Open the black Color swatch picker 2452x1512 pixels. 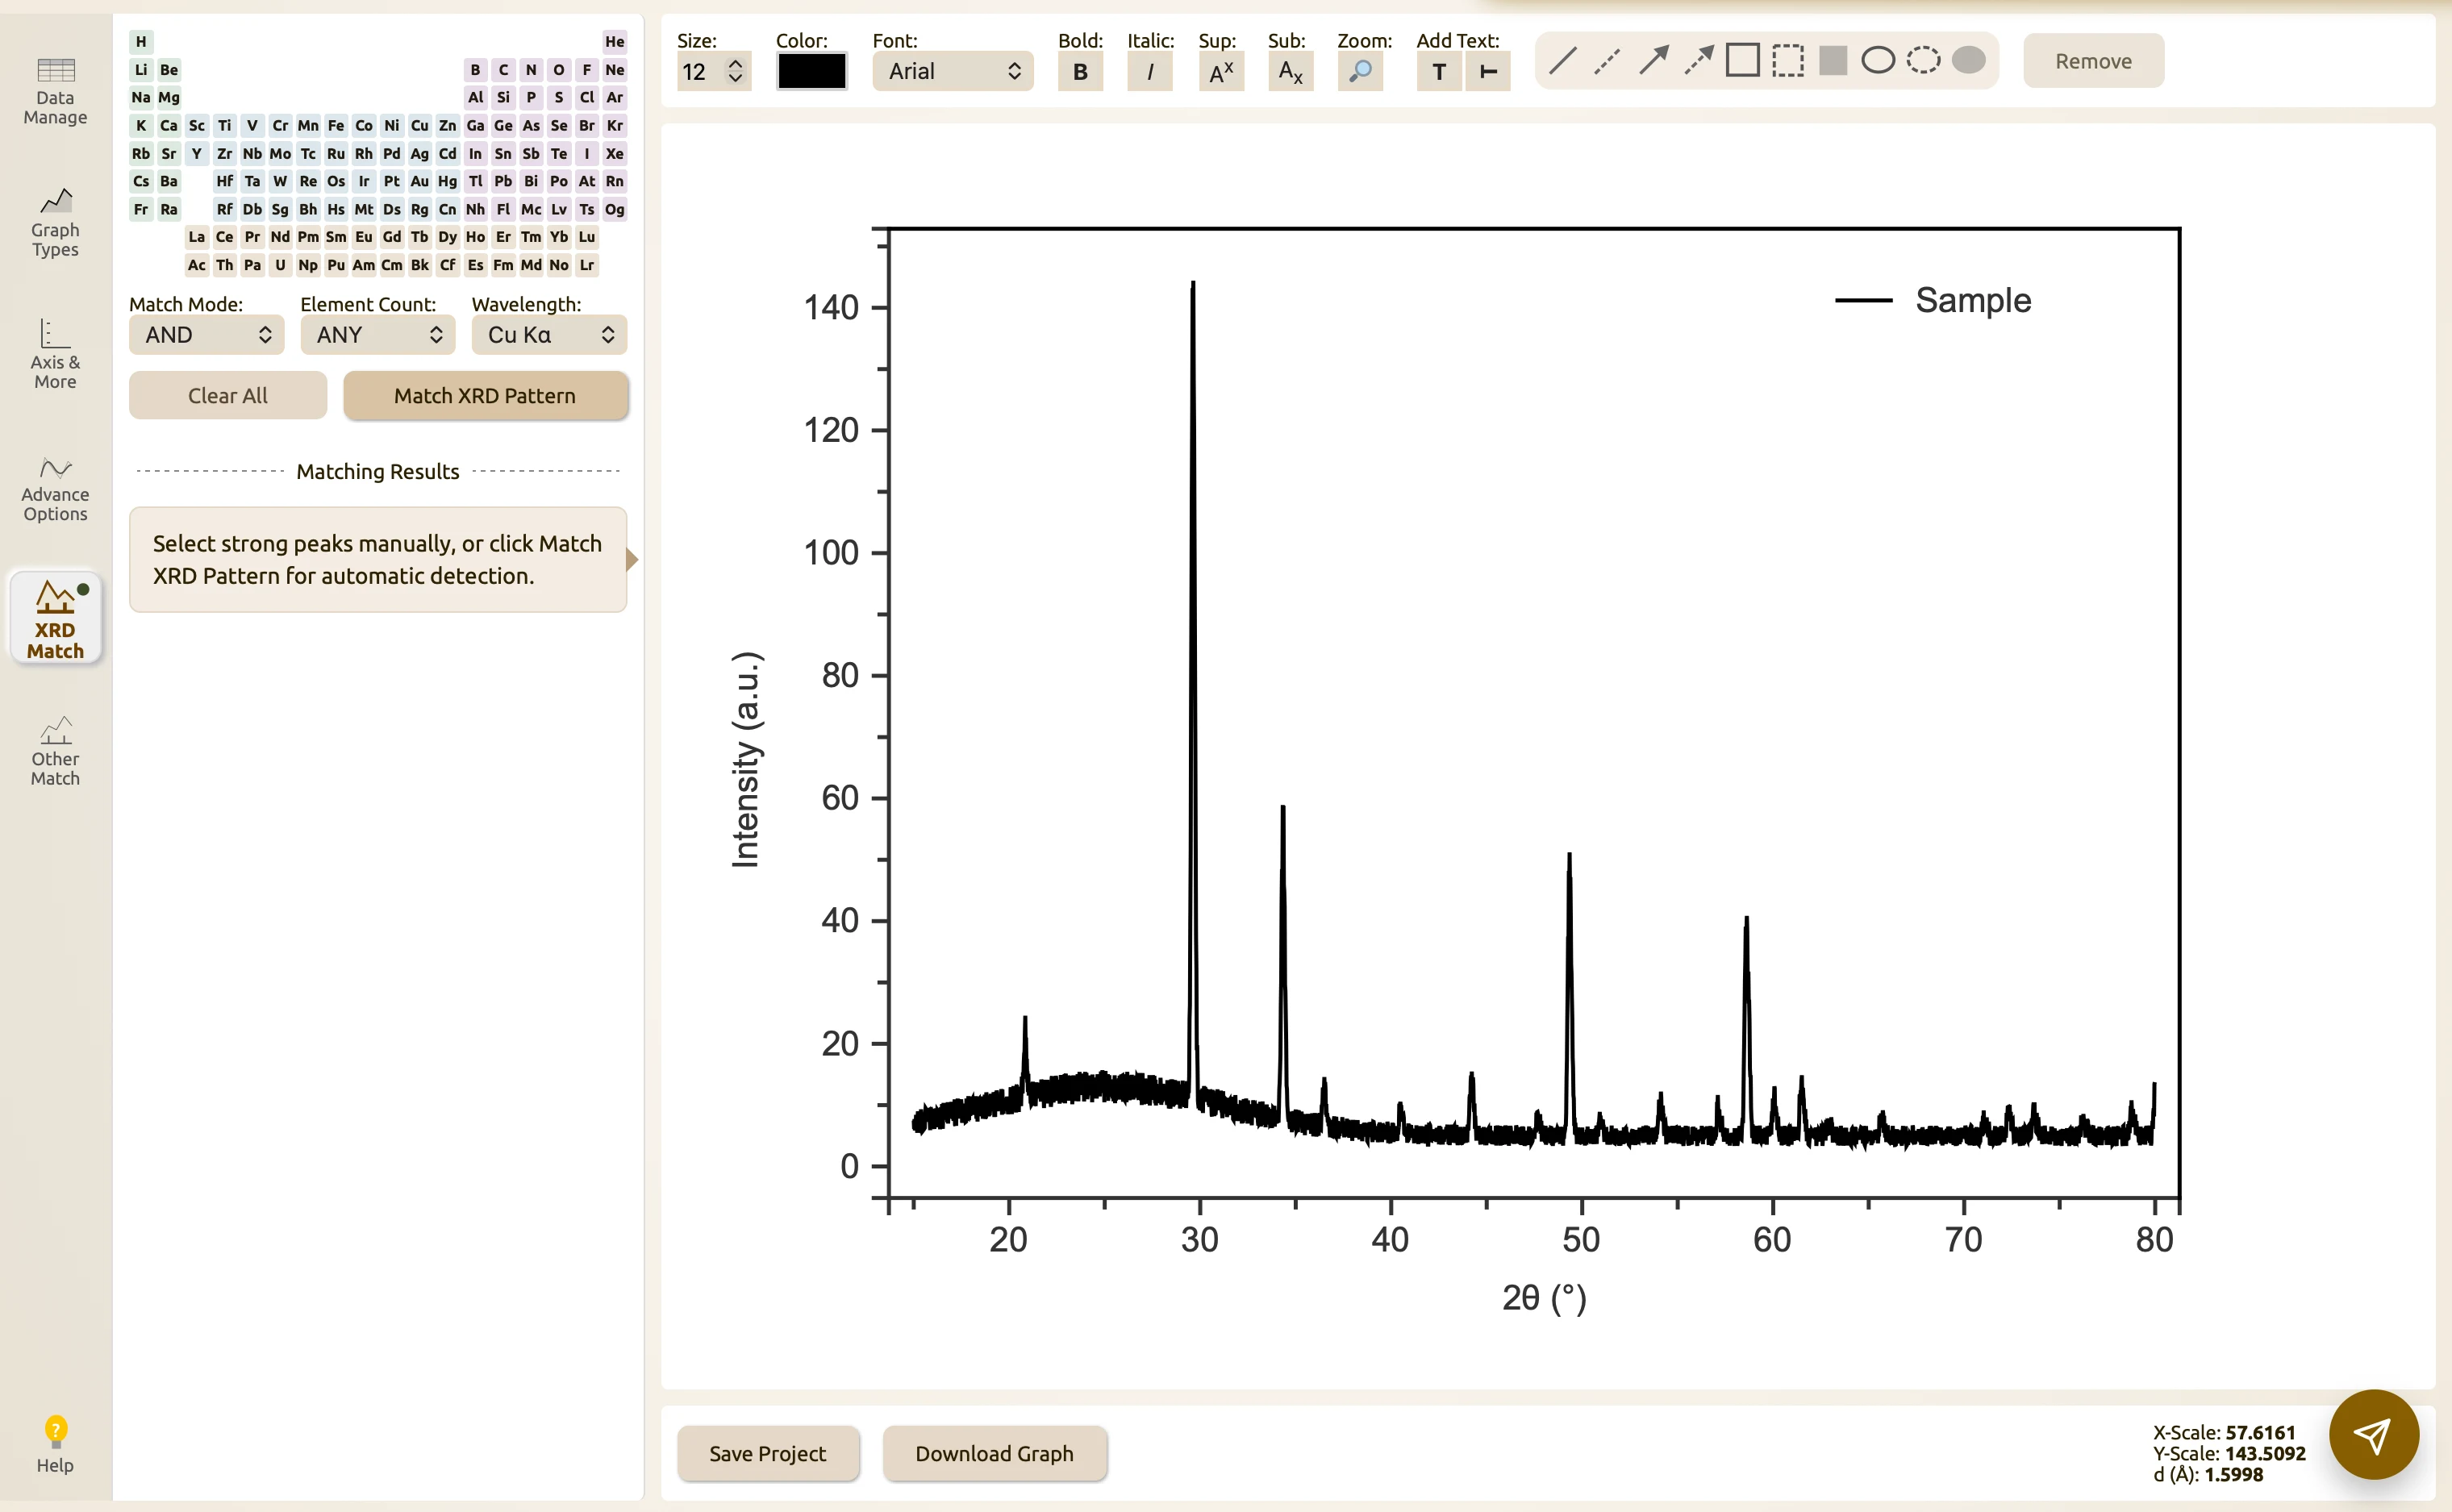click(812, 71)
